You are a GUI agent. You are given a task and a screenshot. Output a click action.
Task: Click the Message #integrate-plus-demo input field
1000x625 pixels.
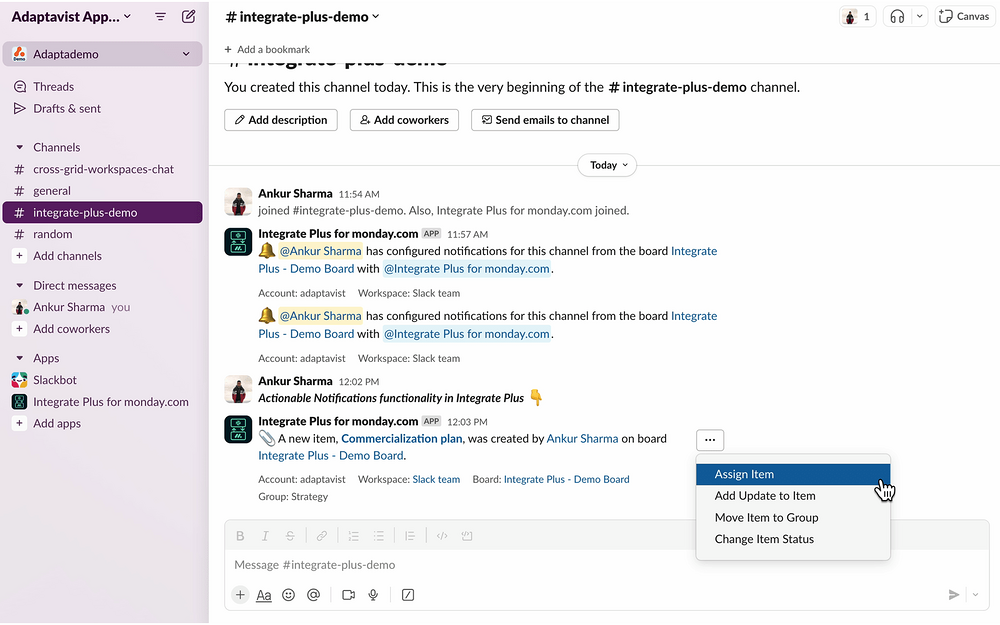tap(606, 565)
